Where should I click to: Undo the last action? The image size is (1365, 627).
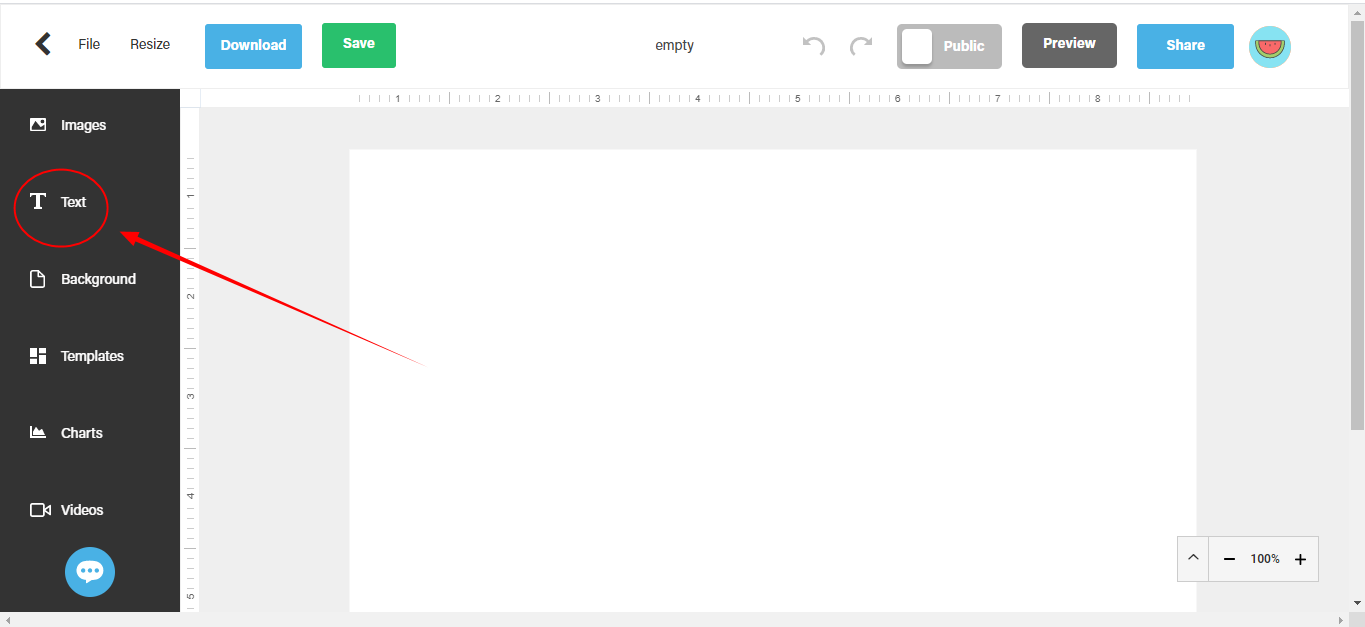(814, 46)
